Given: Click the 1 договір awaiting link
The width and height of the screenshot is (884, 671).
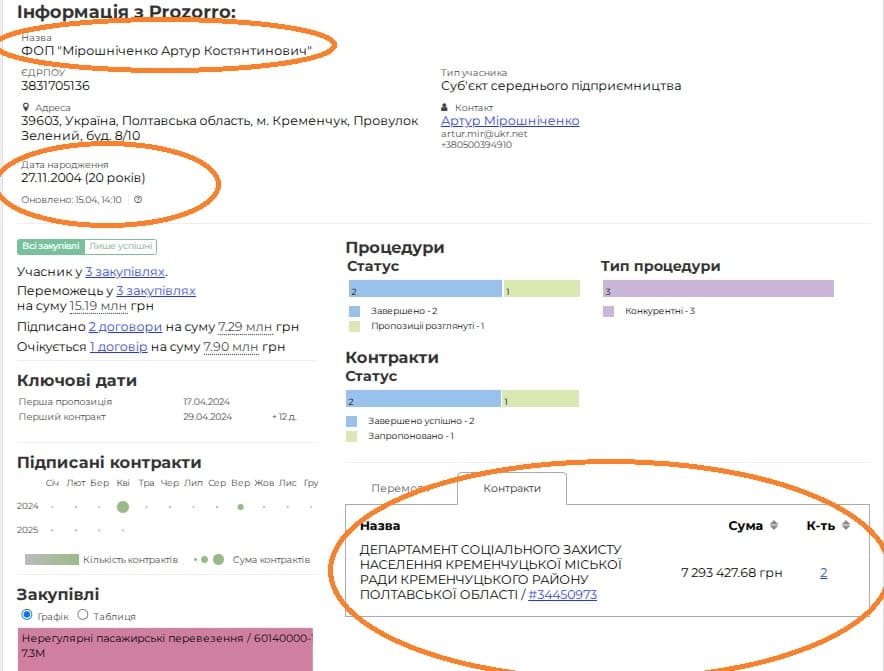Looking at the screenshot, I should tap(118, 347).
